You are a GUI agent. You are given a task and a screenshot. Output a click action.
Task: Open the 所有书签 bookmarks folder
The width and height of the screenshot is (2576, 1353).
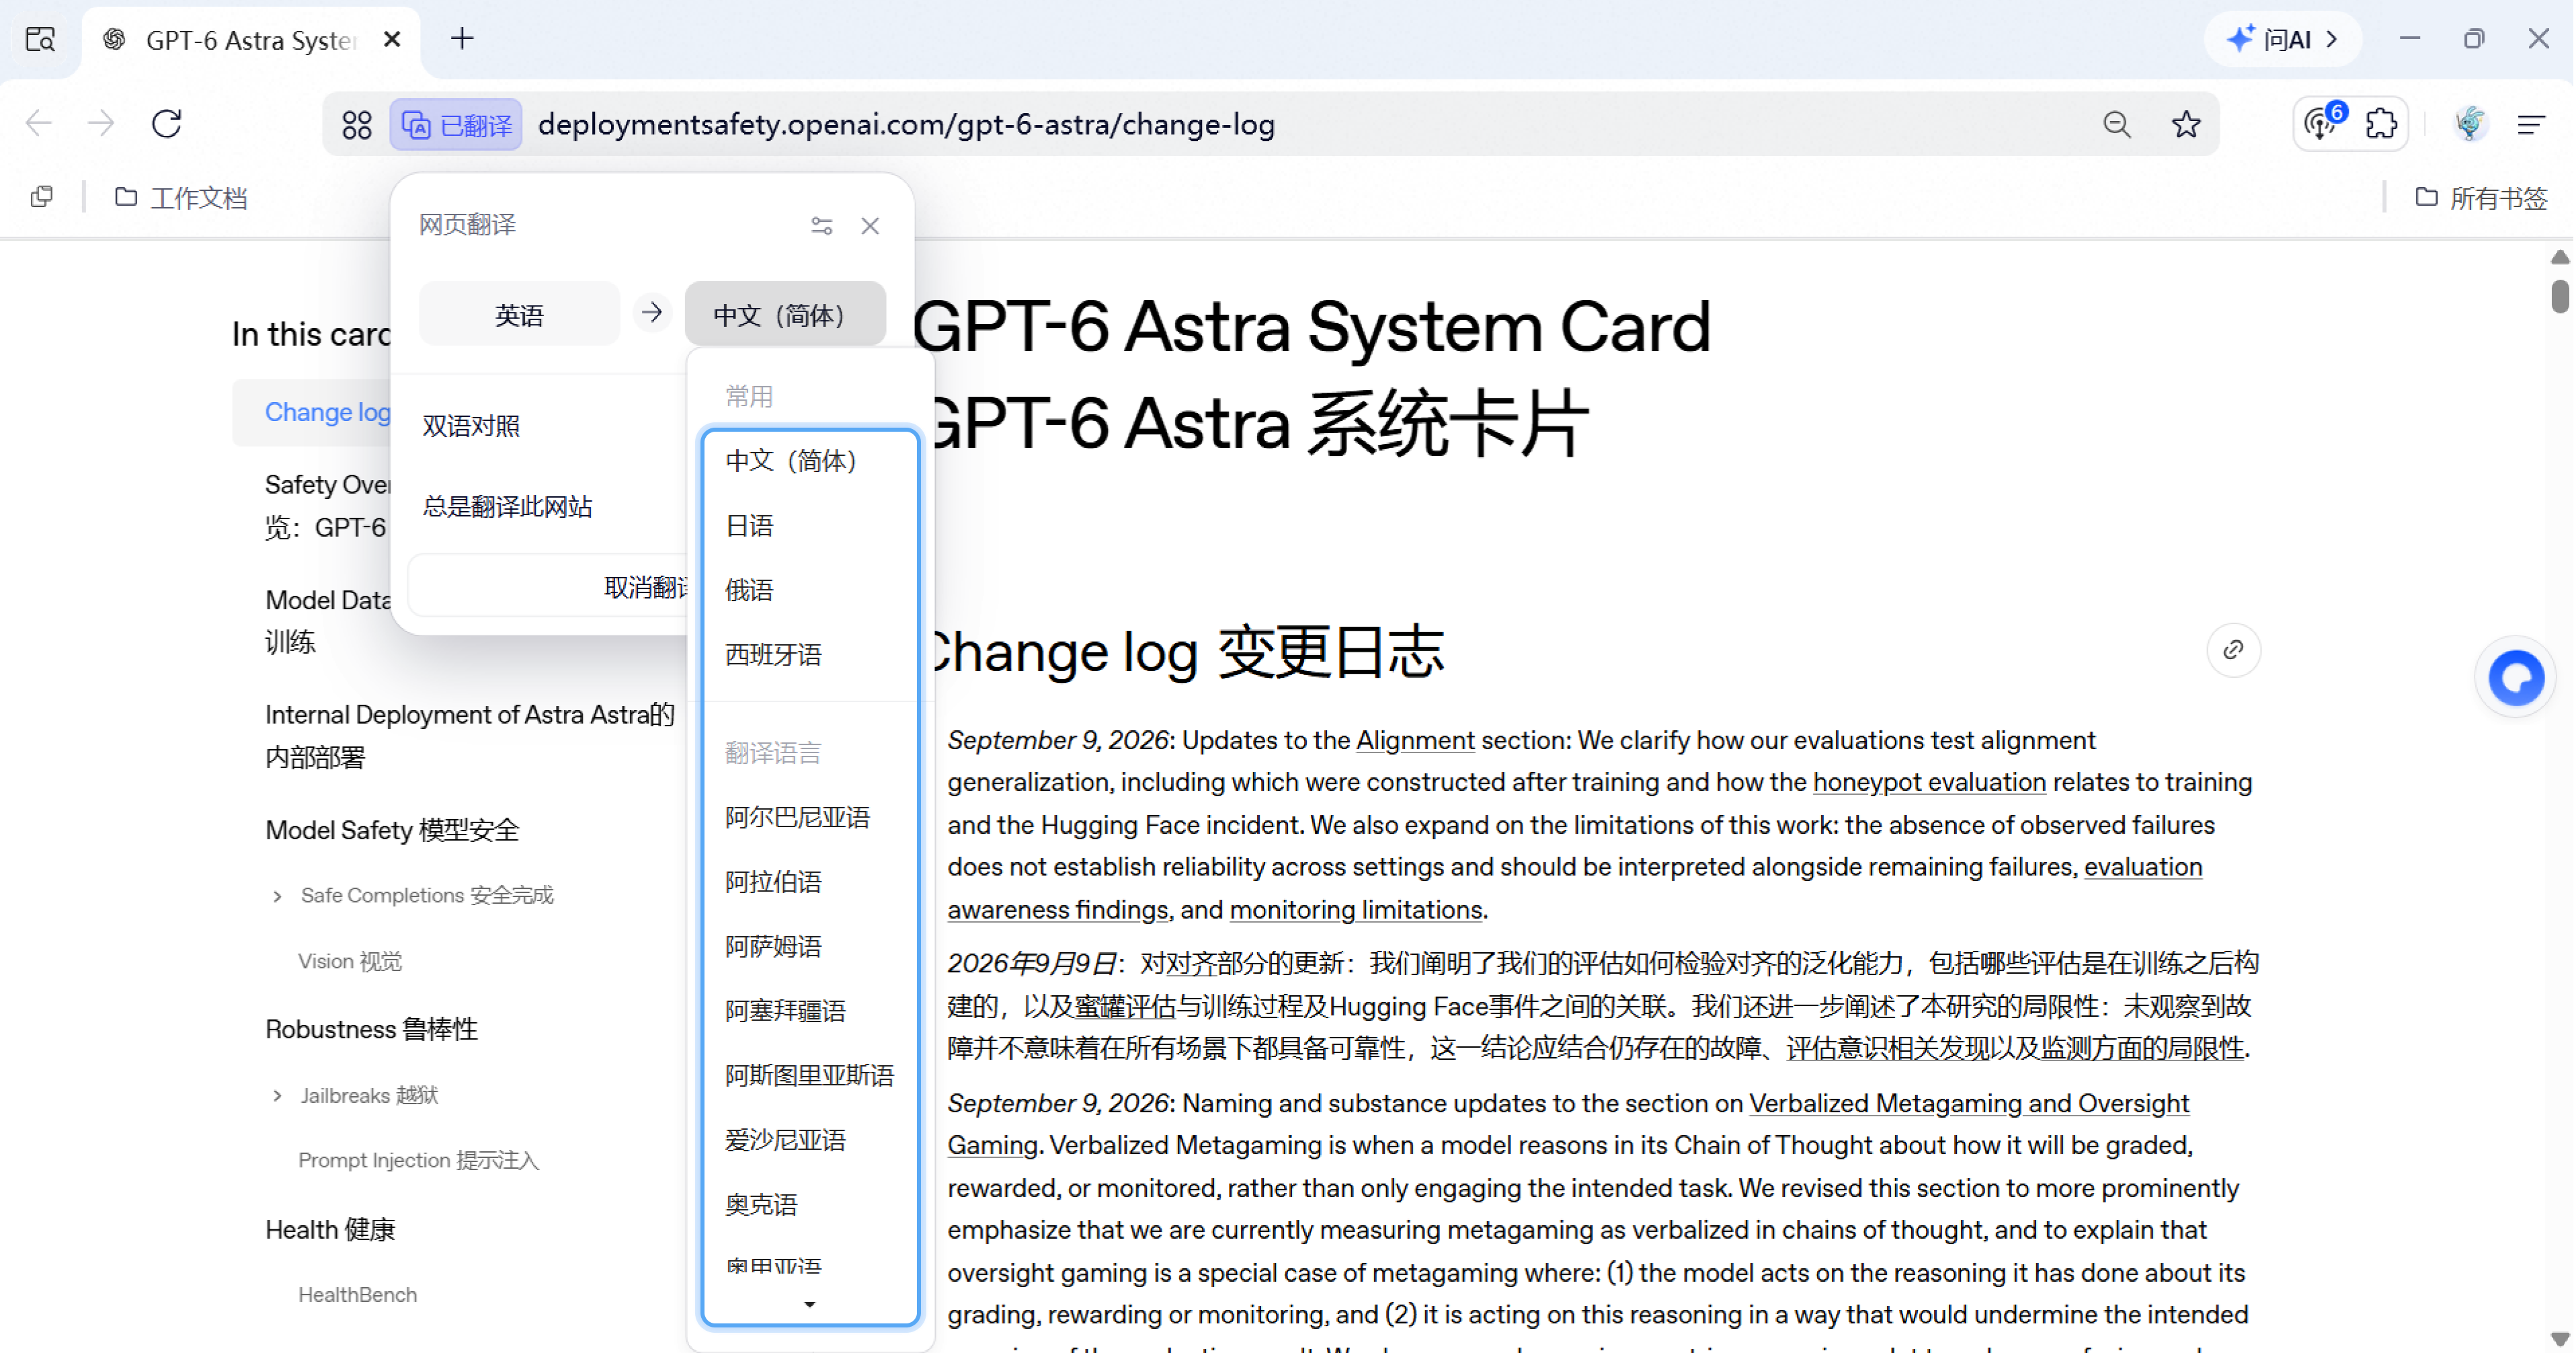coord(2482,198)
